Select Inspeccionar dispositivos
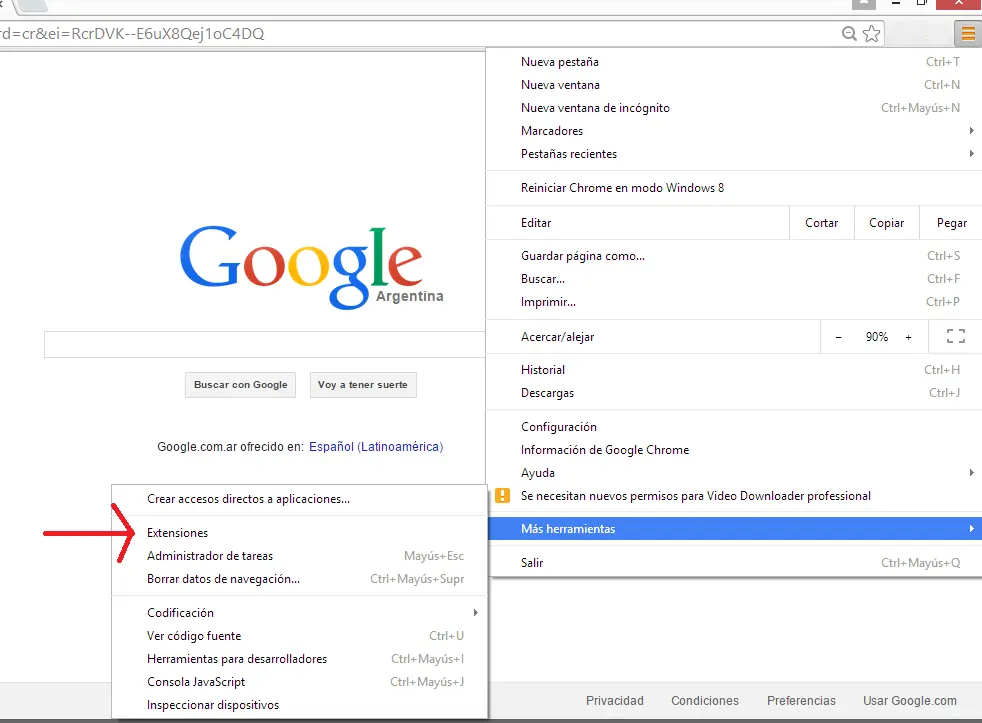The image size is (982, 723). point(299,705)
